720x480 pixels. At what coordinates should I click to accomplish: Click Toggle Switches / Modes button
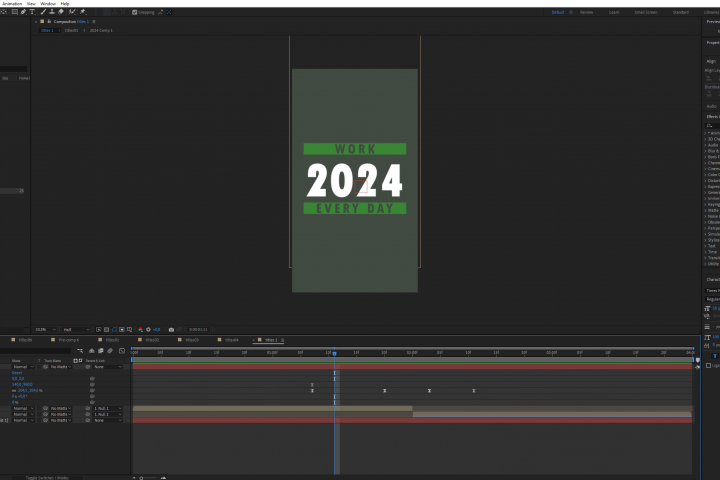[x=47, y=478]
